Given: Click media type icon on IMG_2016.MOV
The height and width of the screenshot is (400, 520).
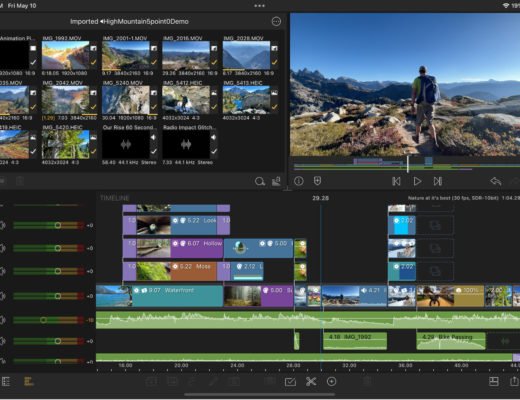Looking at the screenshot, I should (x=214, y=48).
